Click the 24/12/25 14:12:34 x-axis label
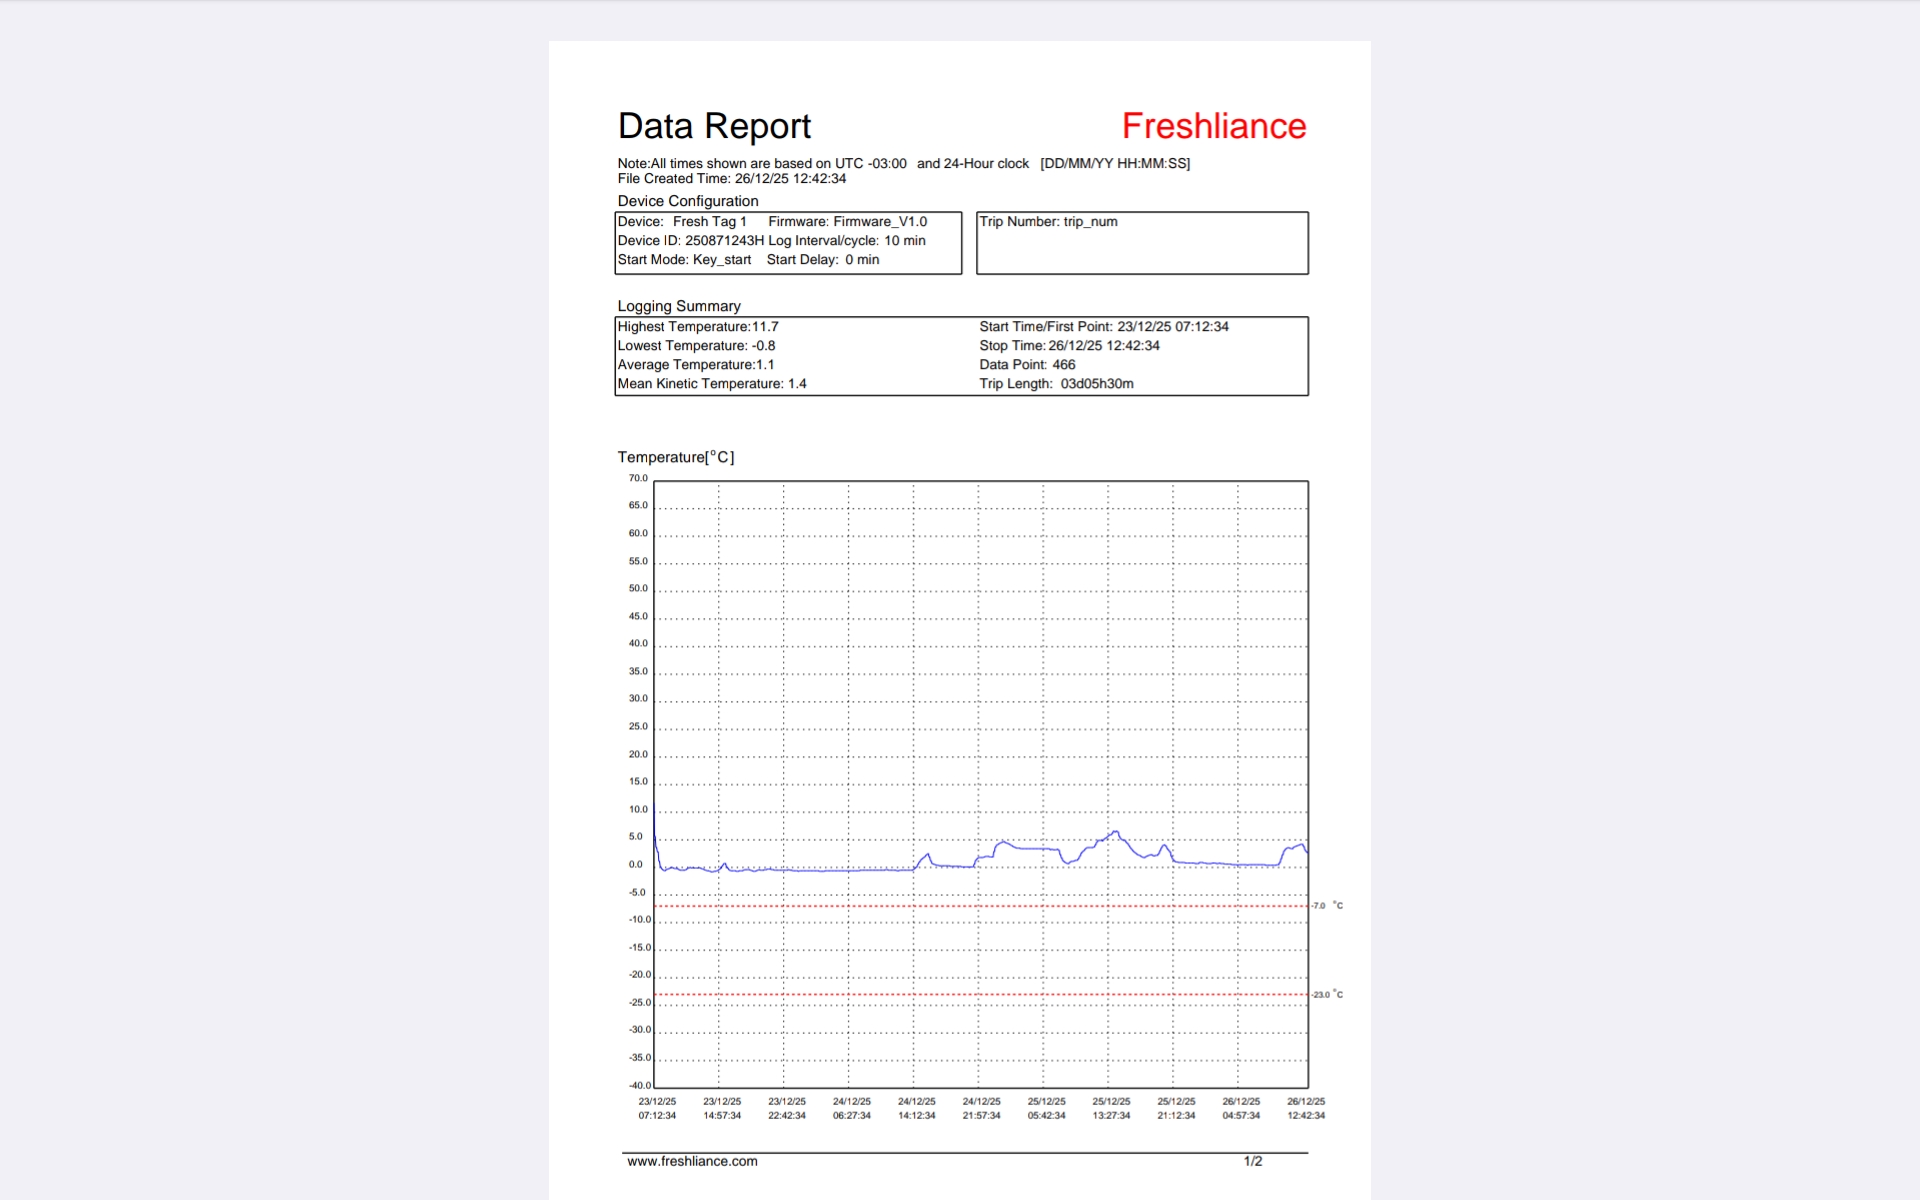The width and height of the screenshot is (1920, 1200). coord(916,1108)
